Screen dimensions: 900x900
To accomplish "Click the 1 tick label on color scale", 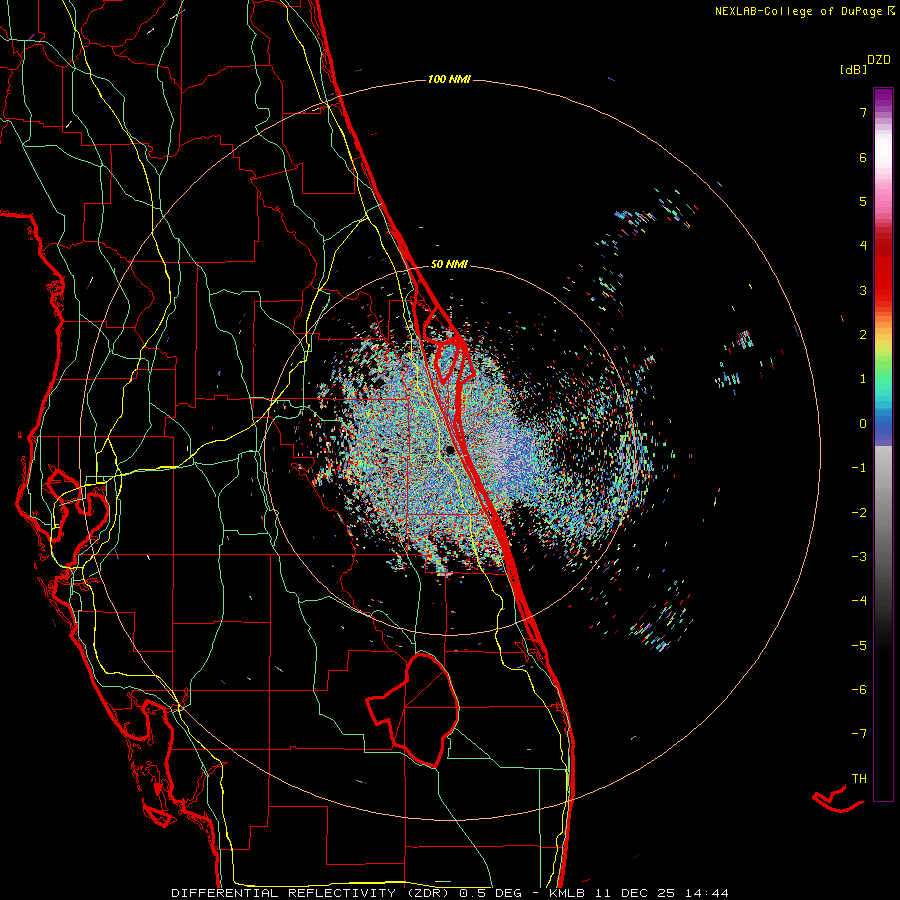I will (863, 379).
